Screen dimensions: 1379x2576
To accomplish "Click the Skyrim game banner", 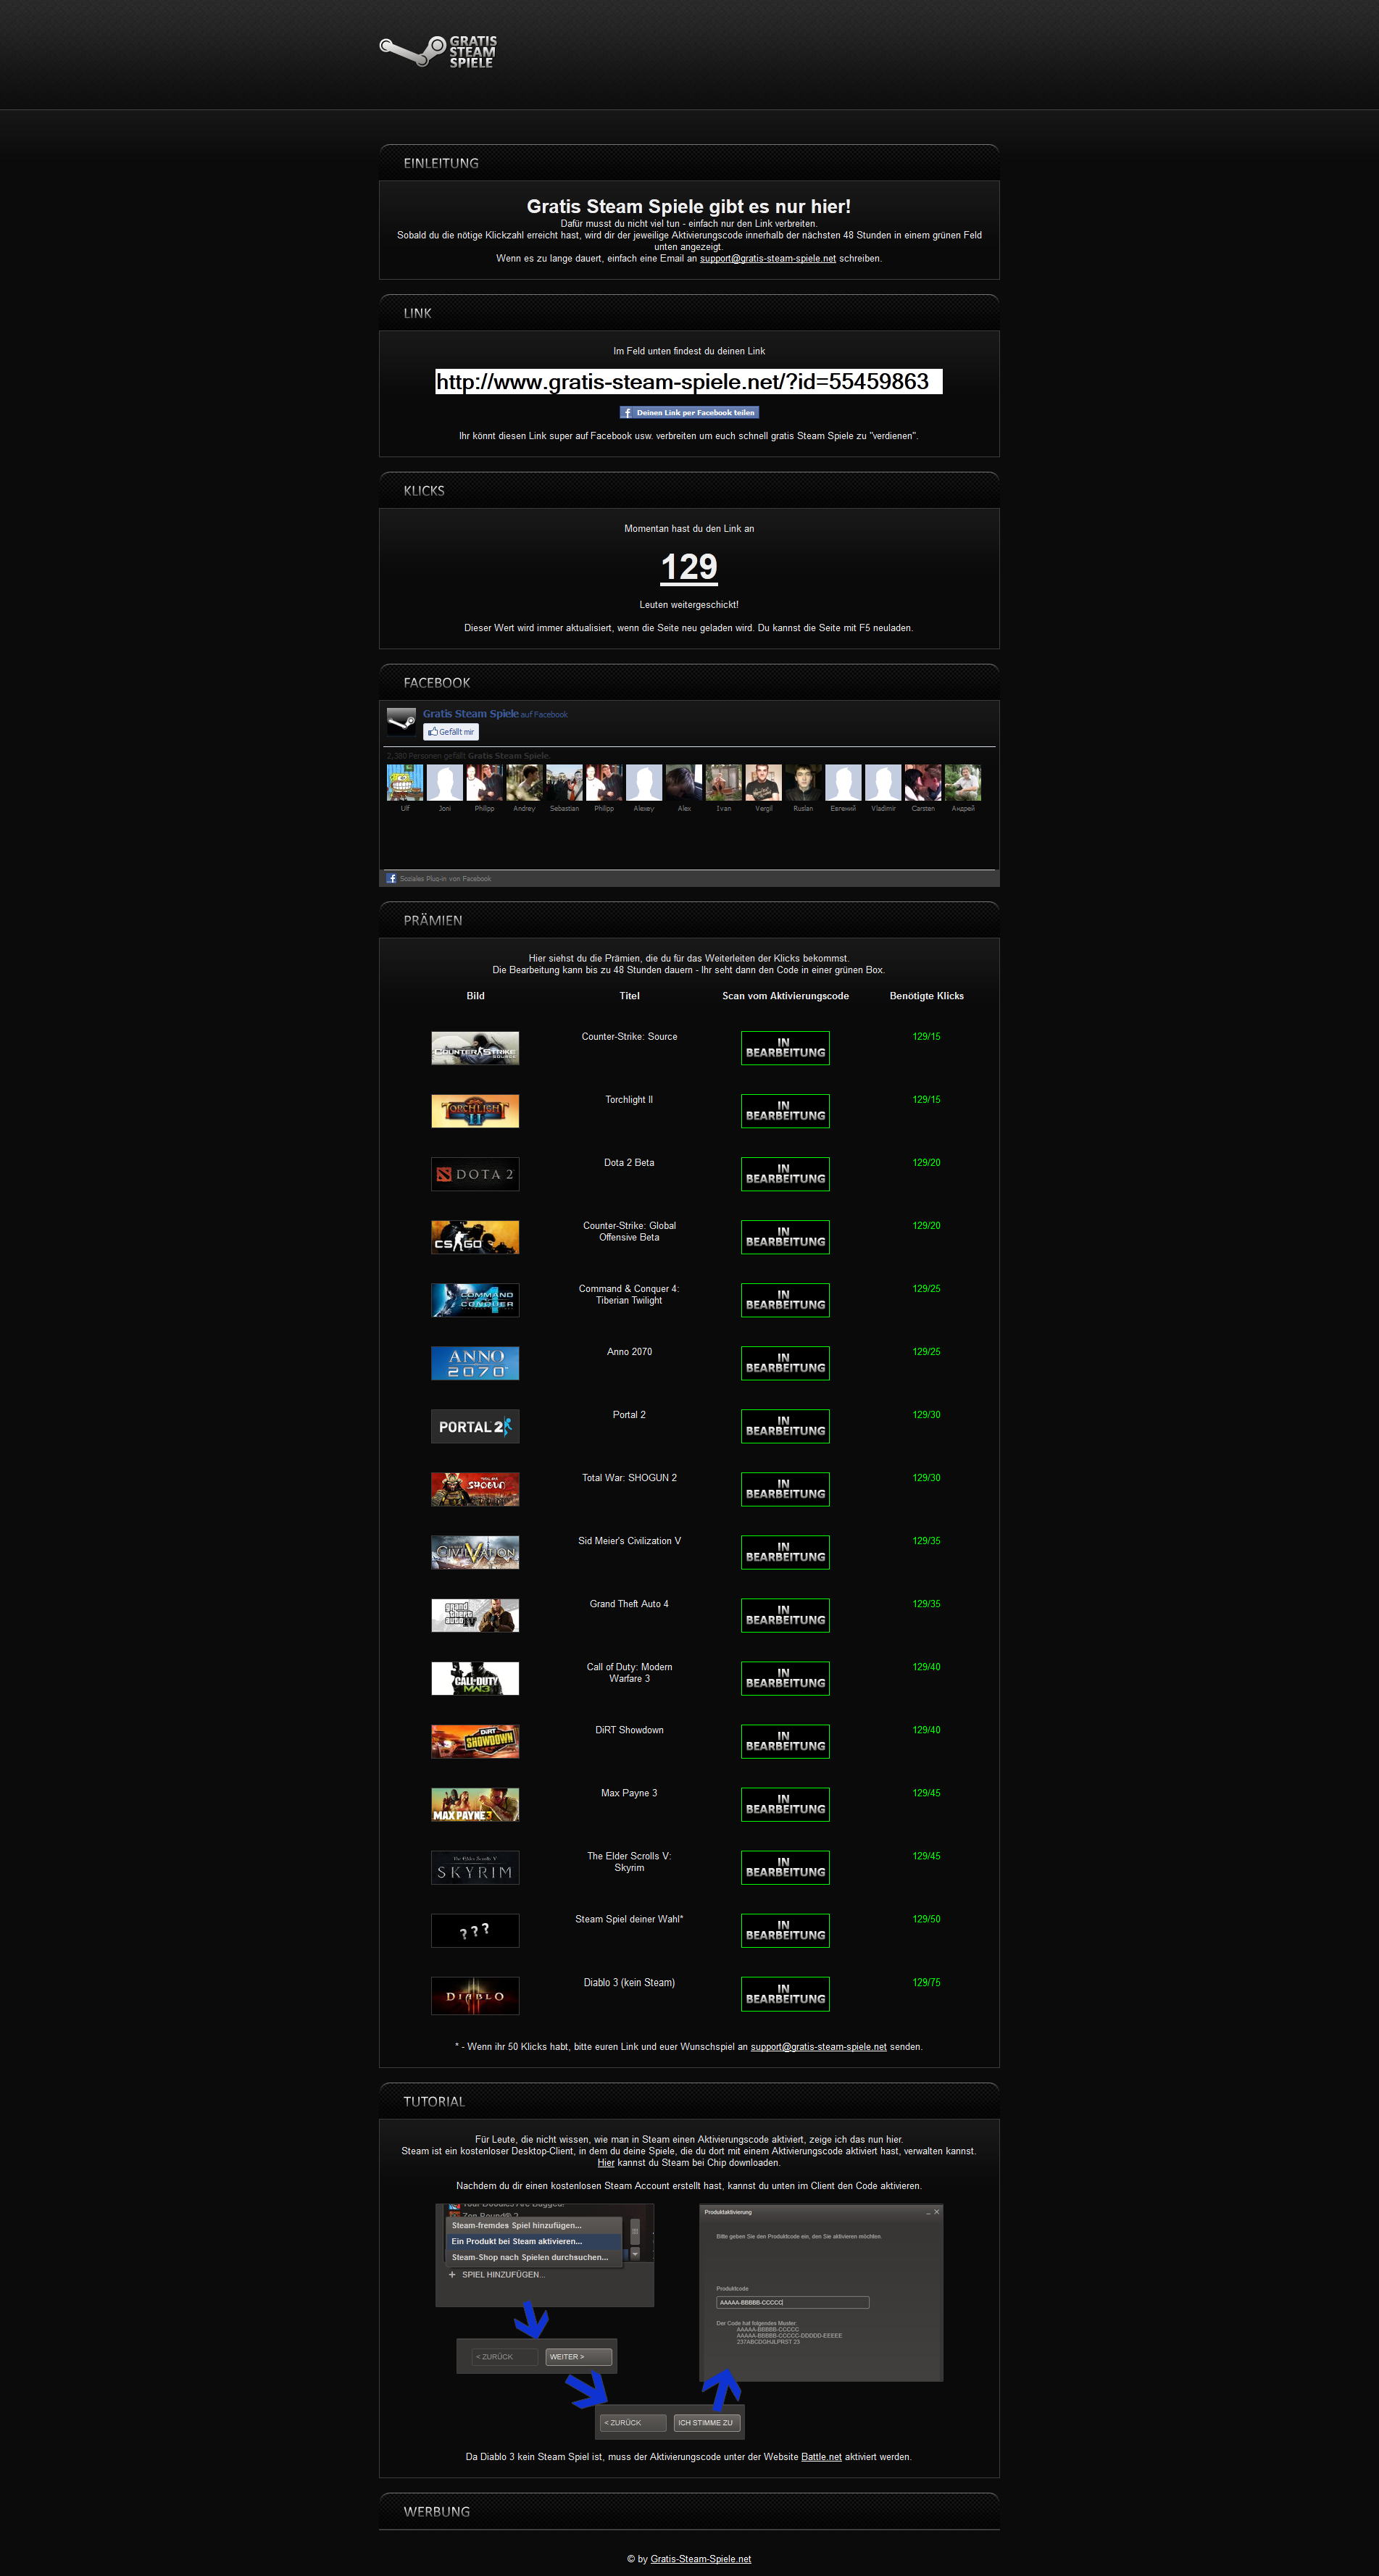I will point(475,1867).
